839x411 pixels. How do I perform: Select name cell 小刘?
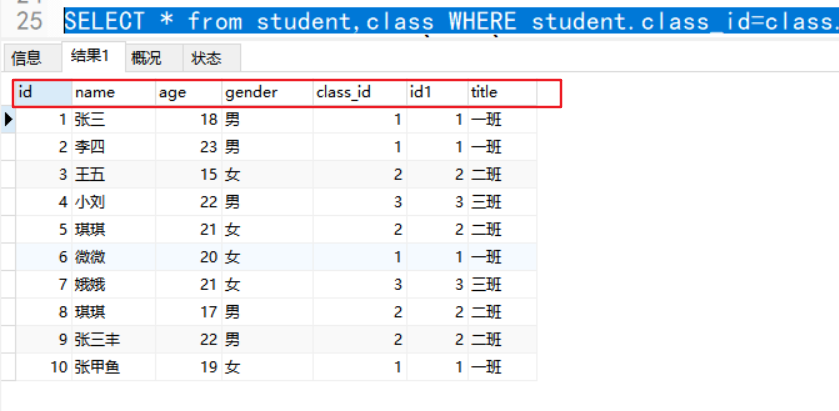113,202
